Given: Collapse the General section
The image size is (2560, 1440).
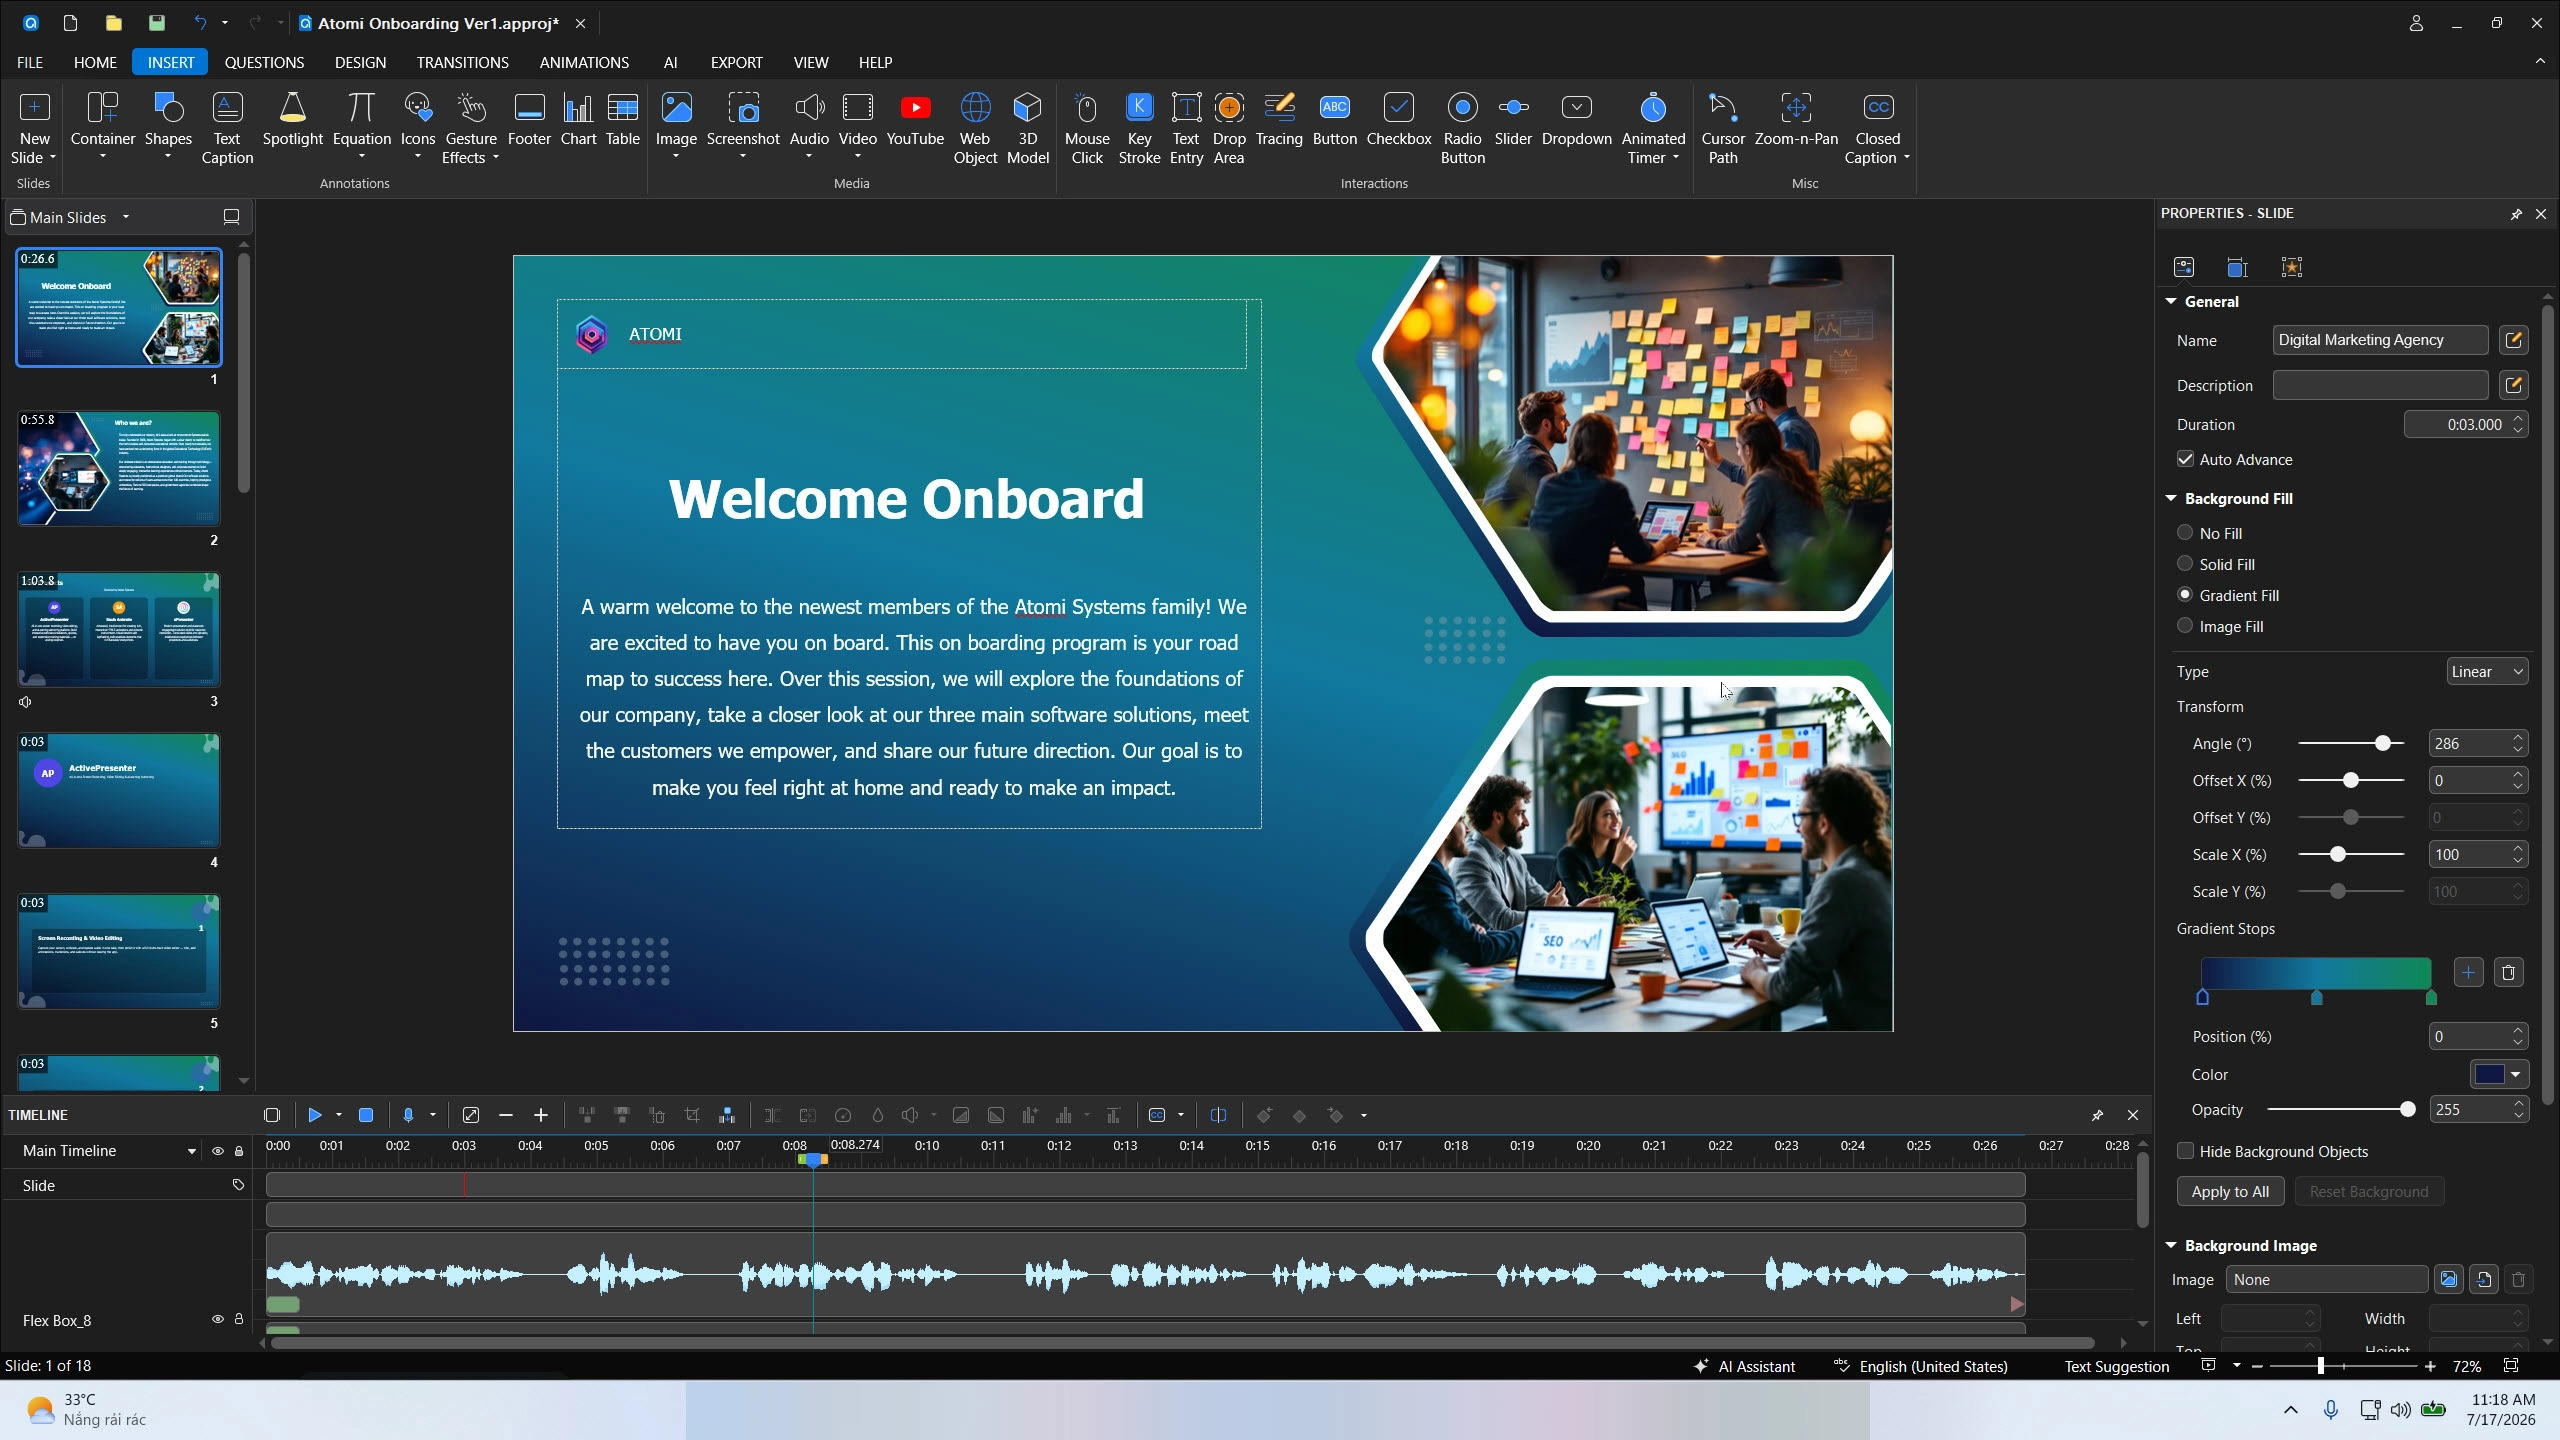Looking at the screenshot, I should click(2171, 301).
